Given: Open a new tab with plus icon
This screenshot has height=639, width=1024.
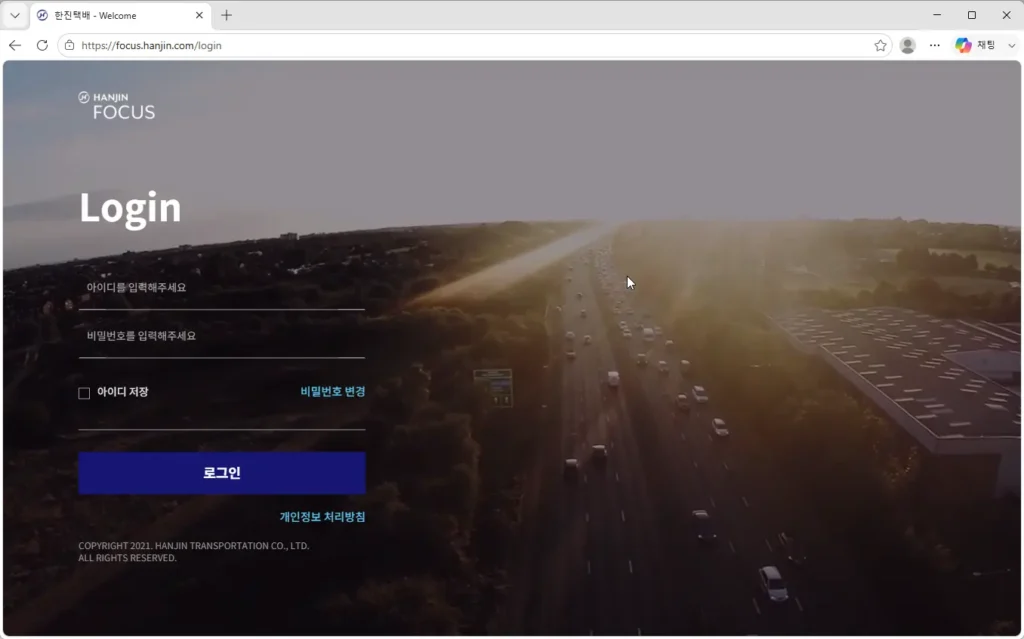Looking at the screenshot, I should click(x=227, y=15).
